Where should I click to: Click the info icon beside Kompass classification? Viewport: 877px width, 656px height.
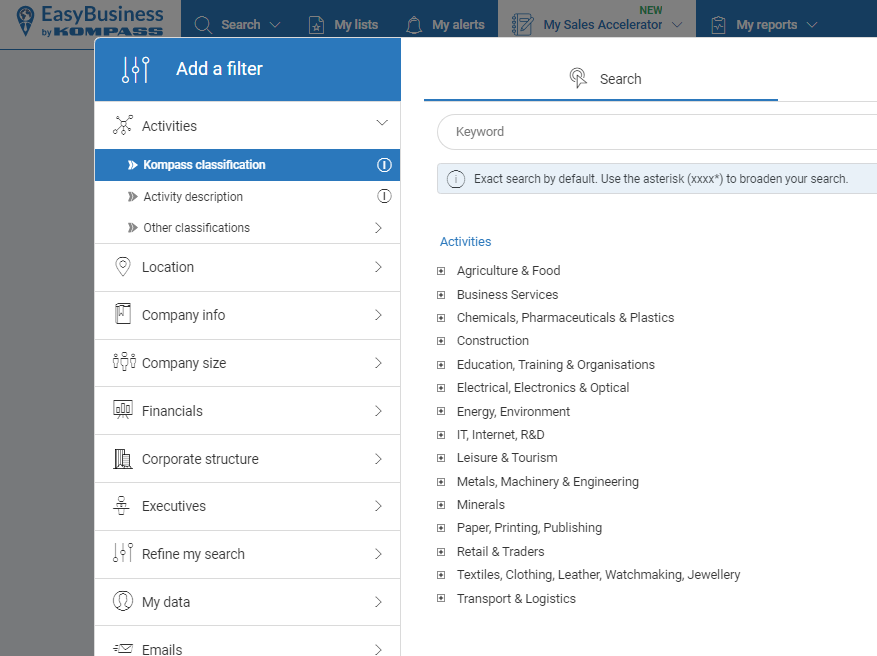tap(384, 165)
